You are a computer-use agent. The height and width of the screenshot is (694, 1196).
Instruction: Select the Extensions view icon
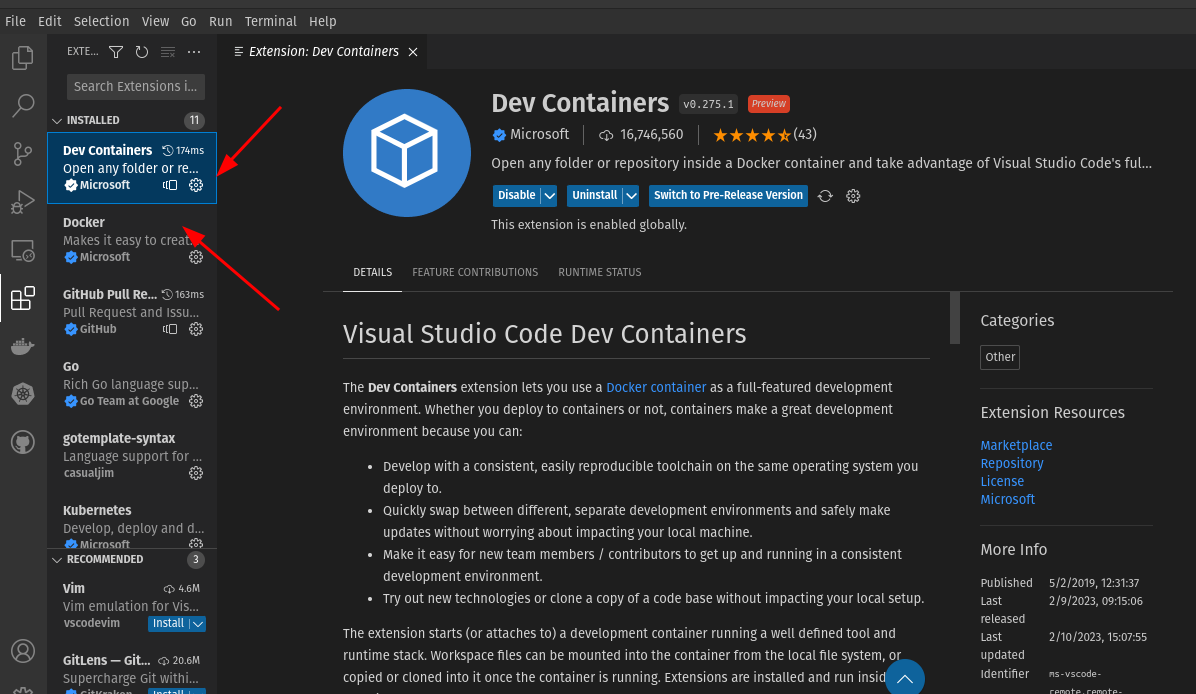tap(23, 298)
